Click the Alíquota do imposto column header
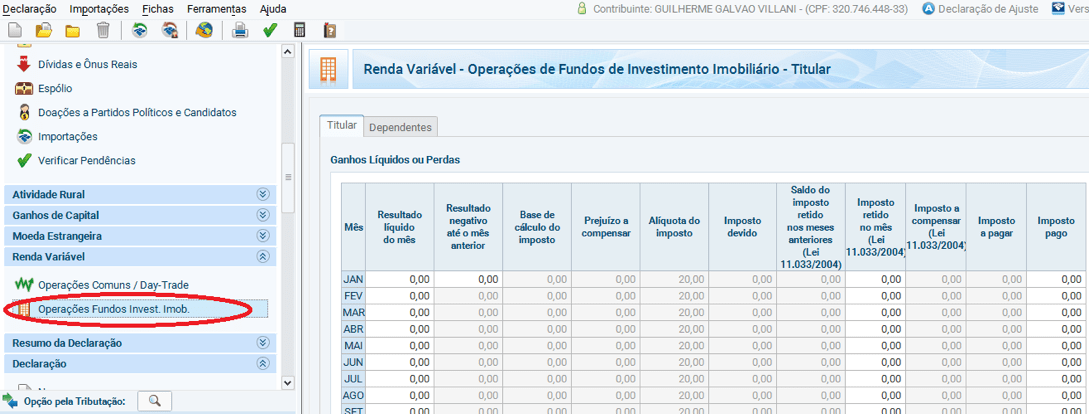Image resolution: width=1089 pixels, height=414 pixels. 674,227
